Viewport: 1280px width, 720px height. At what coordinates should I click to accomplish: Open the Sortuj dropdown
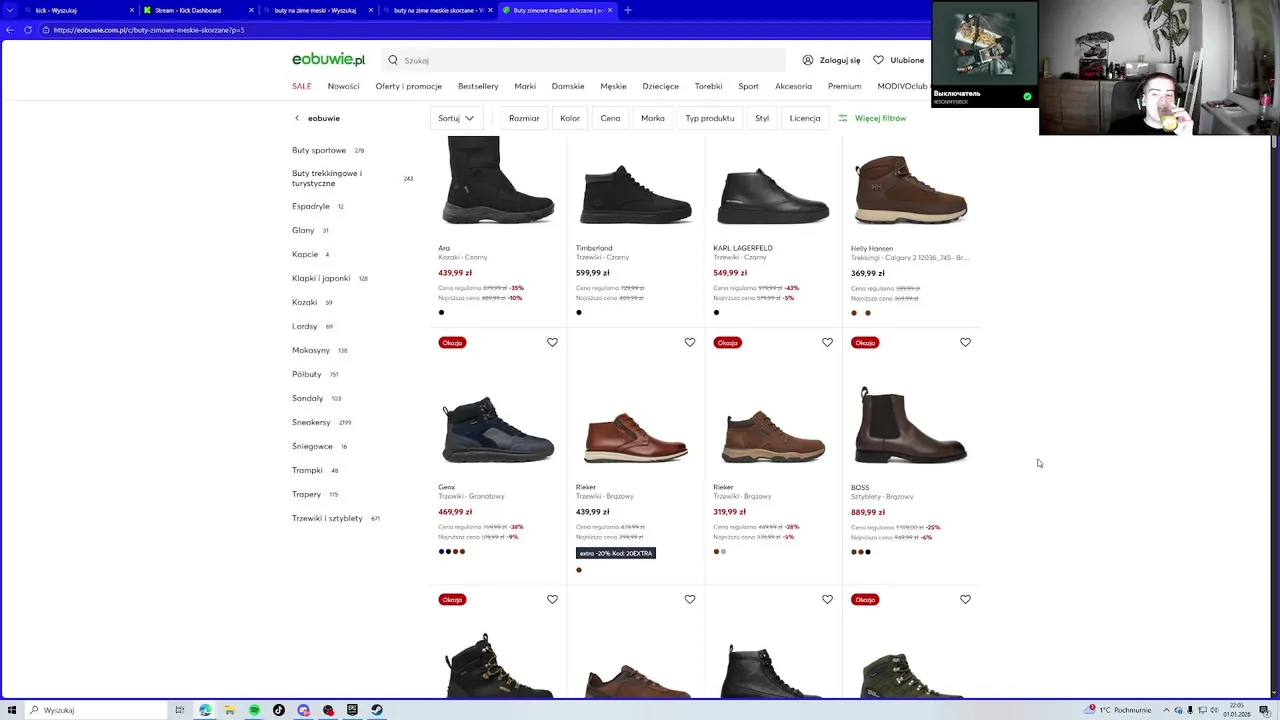click(x=457, y=118)
